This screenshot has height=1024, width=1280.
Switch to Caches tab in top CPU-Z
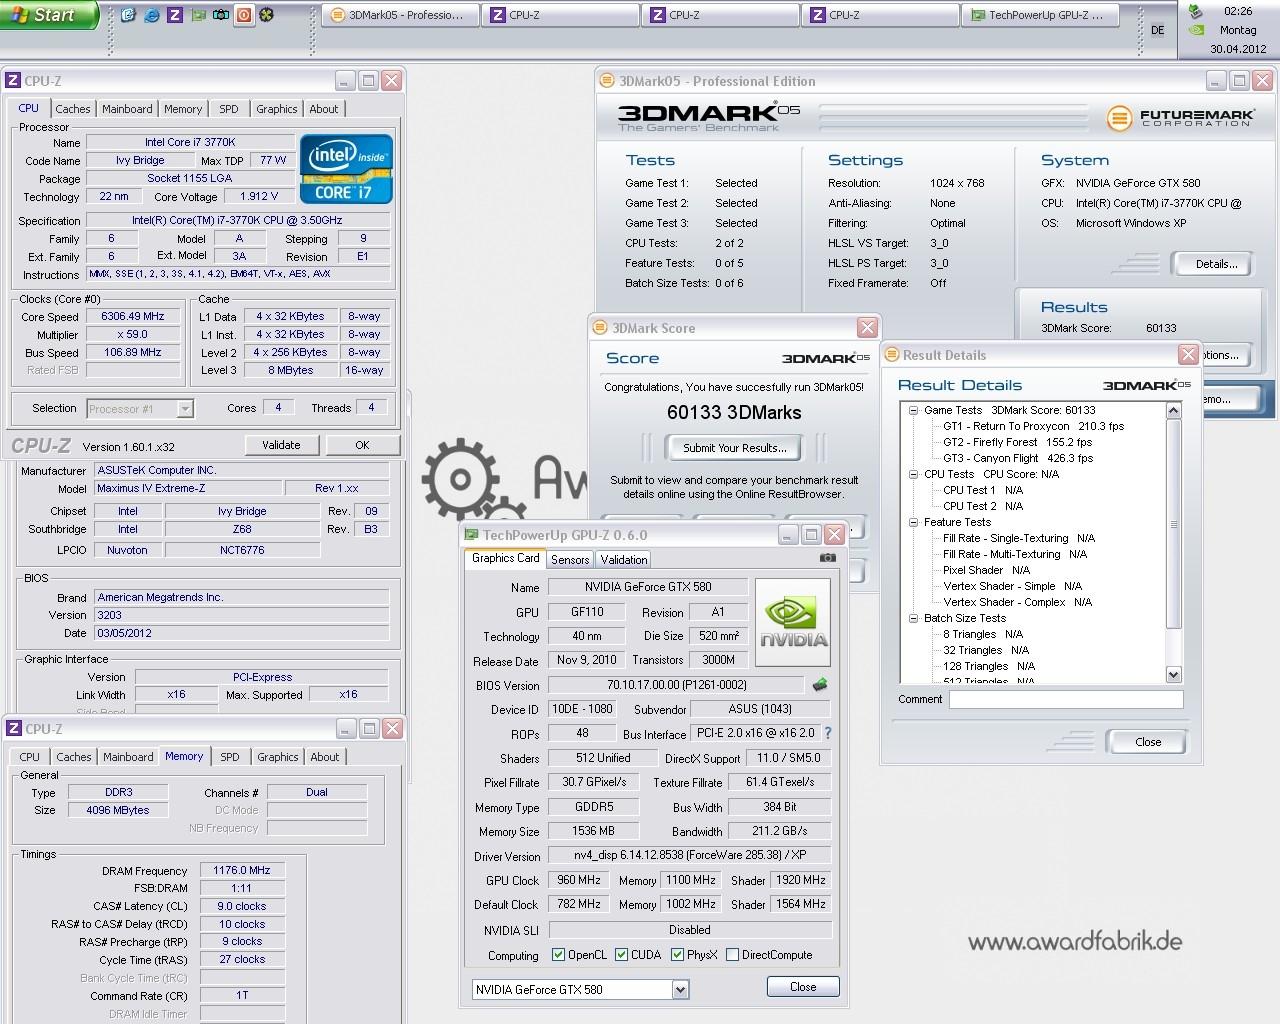72,109
